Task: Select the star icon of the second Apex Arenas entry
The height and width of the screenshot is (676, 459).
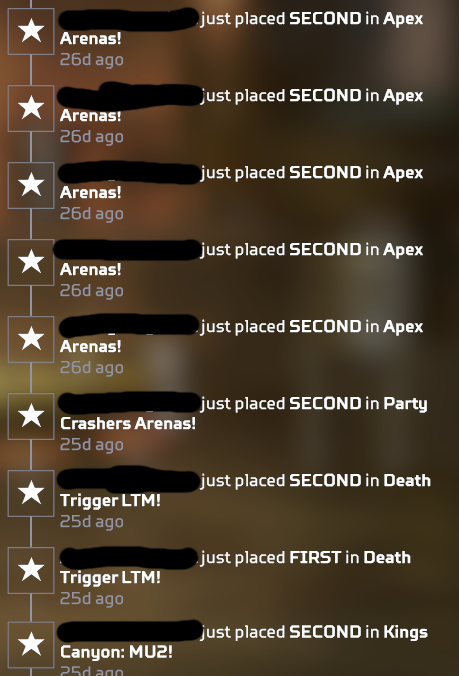Action: (x=31, y=108)
